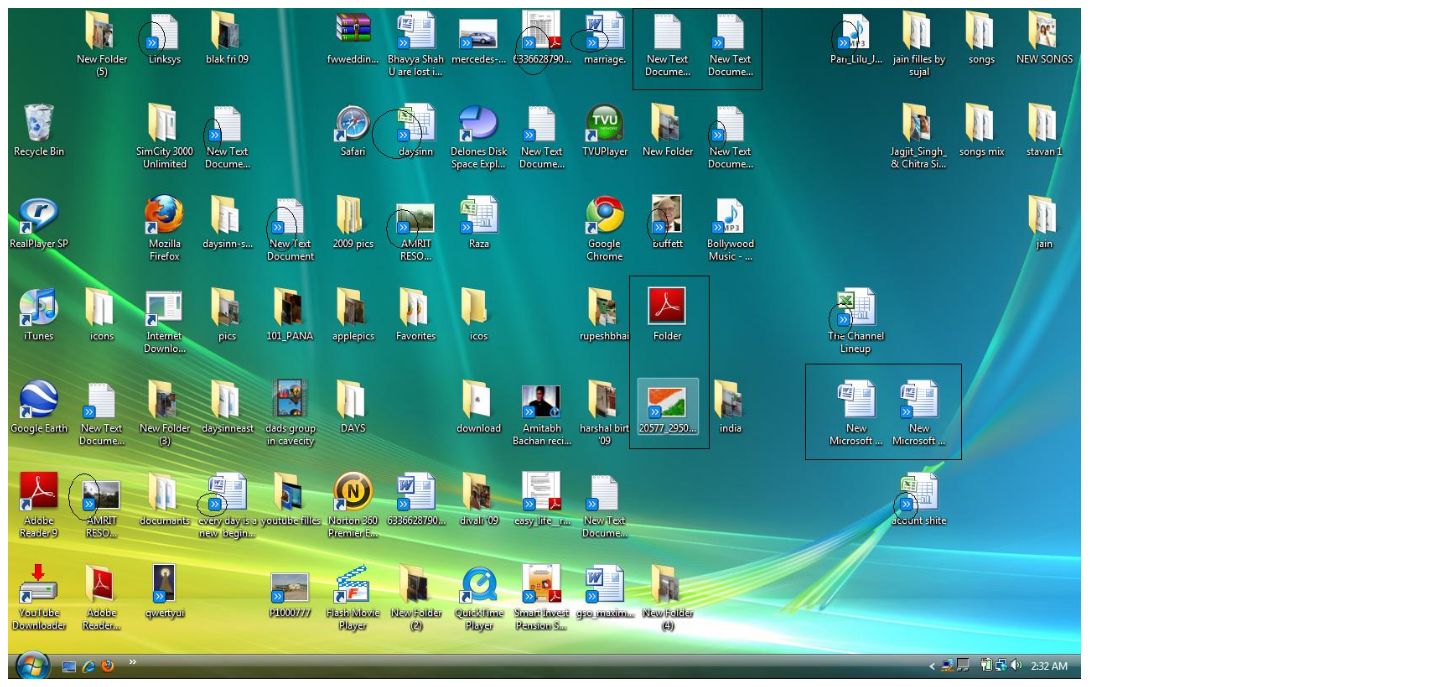Launch iTunes
Viewport: 1440px width, 687px height.
38,305
